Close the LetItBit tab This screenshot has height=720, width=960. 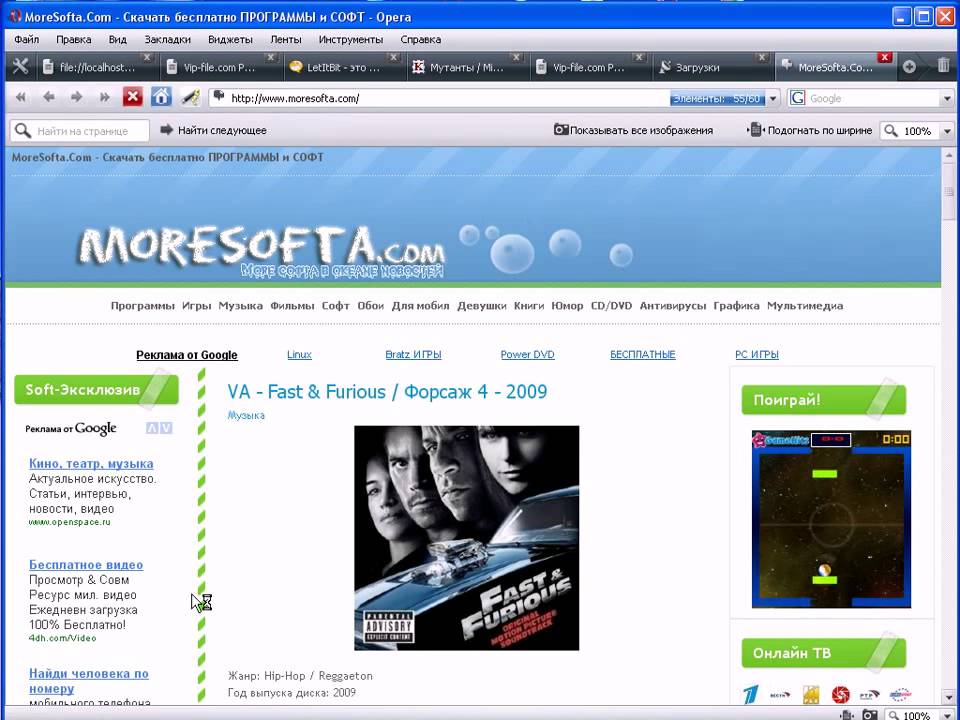click(393, 58)
